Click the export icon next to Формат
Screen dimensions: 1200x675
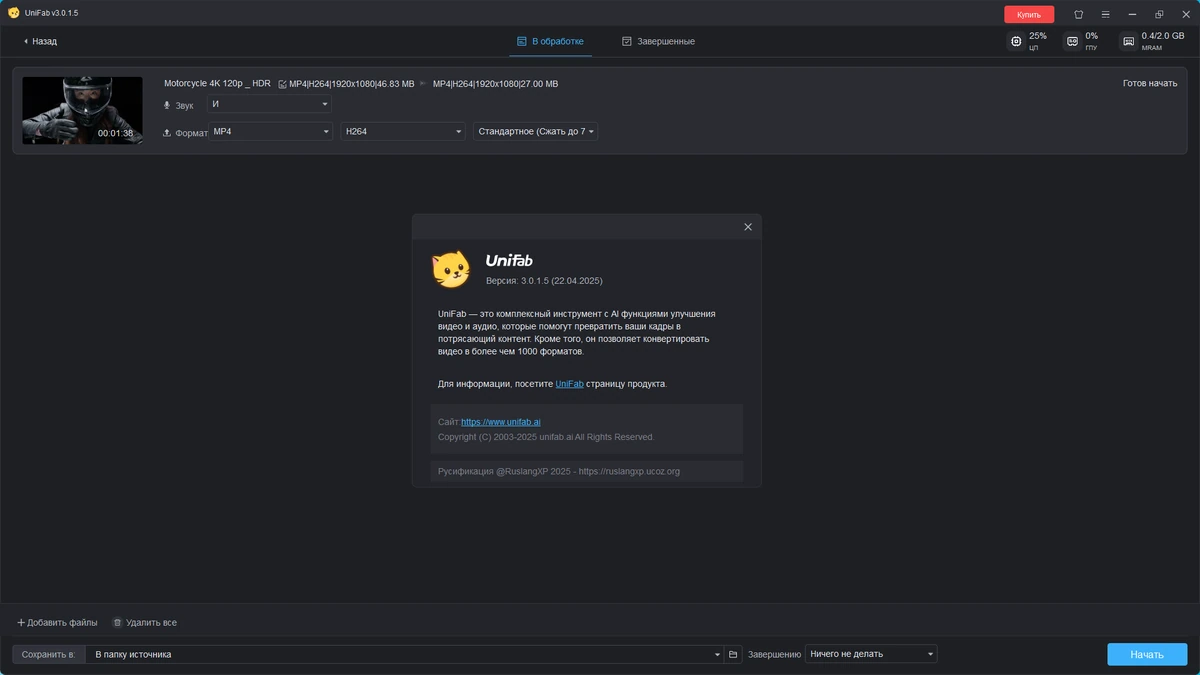[x=167, y=132]
